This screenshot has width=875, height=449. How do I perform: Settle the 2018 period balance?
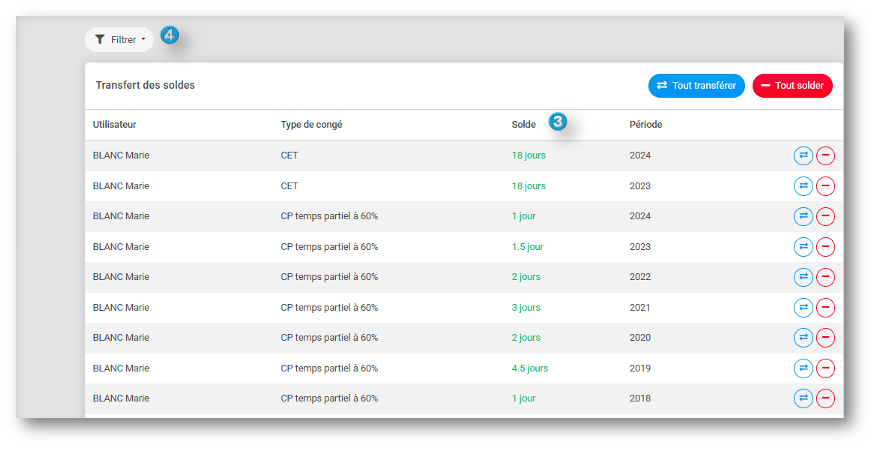(x=825, y=398)
